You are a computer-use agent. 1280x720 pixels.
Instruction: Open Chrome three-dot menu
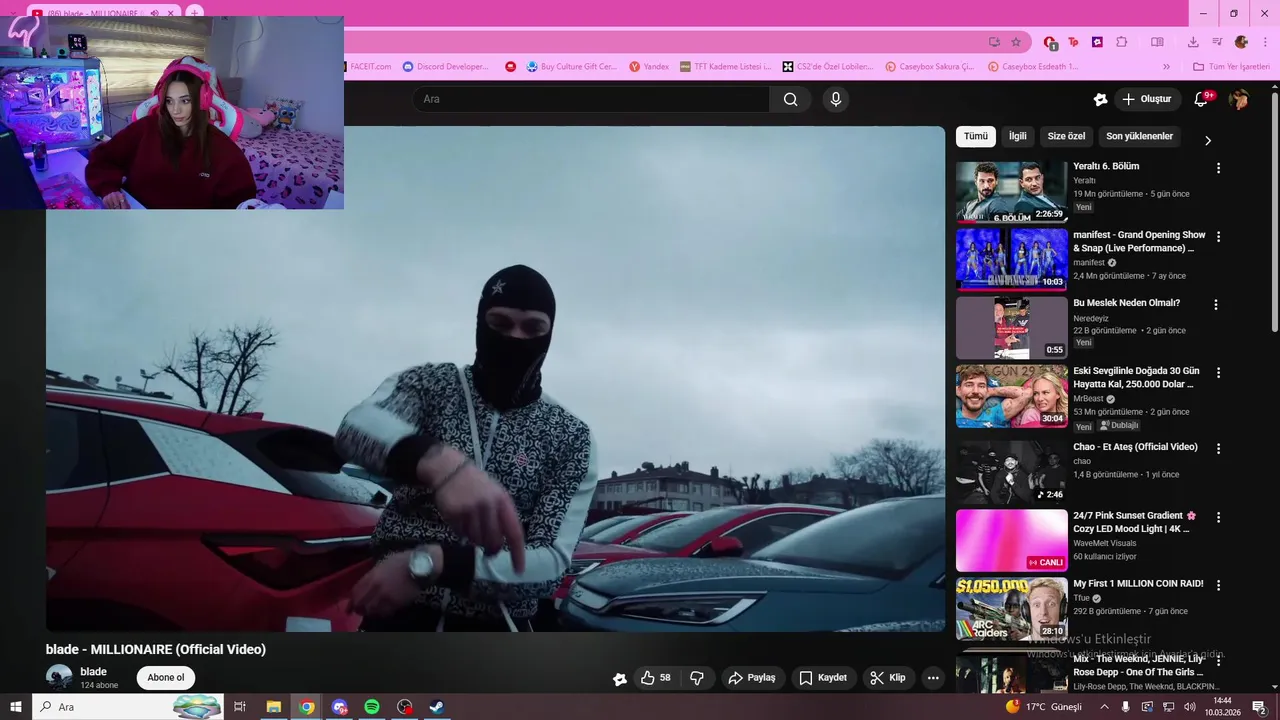pyautogui.click(x=1263, y=42)
